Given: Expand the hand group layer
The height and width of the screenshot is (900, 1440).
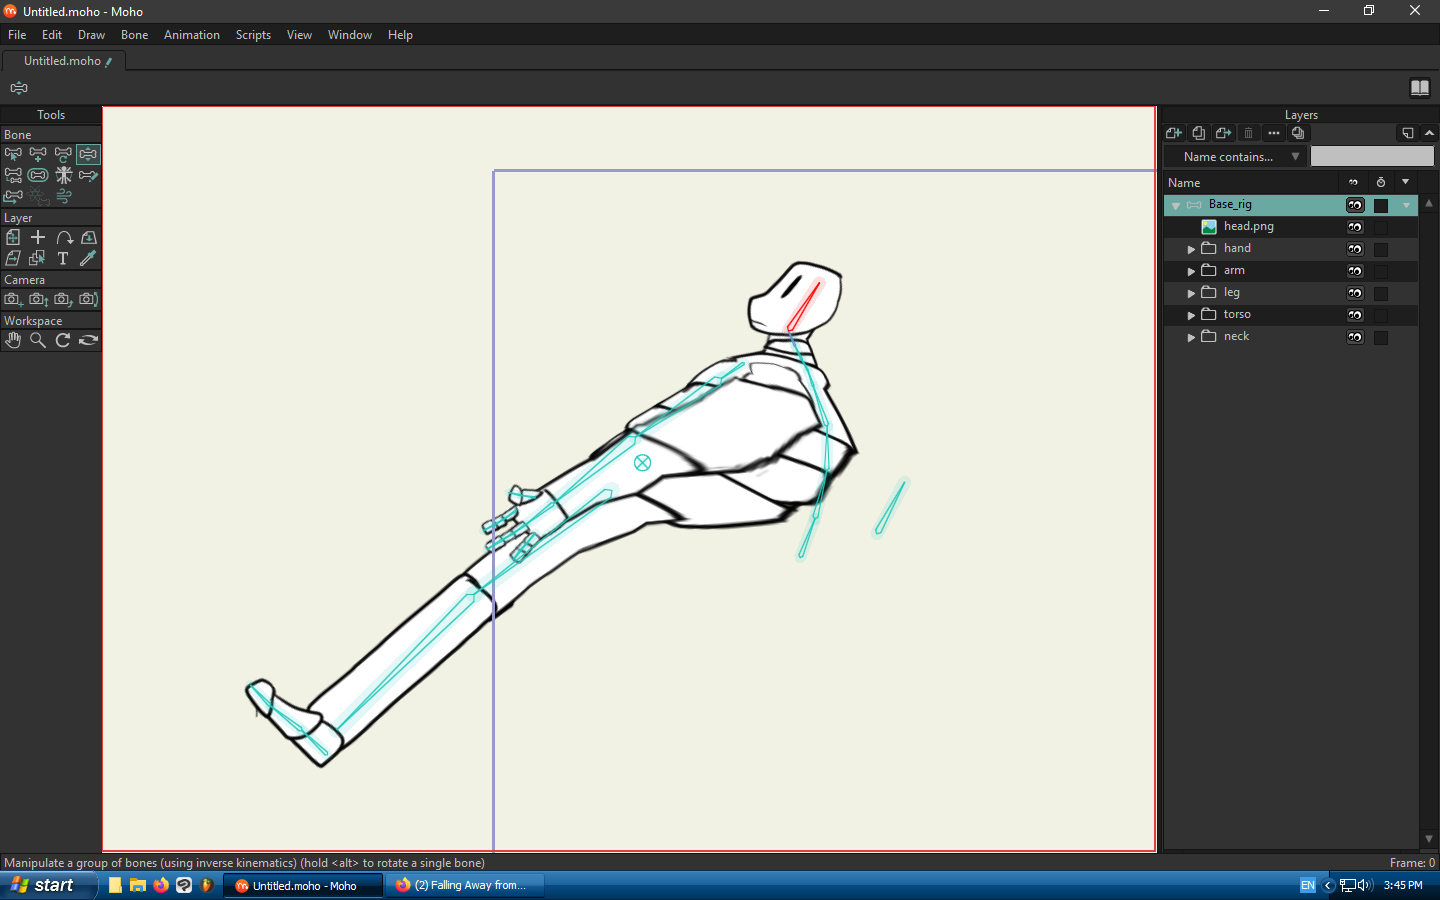Looking at the screenshot, I should point(1191,249).
